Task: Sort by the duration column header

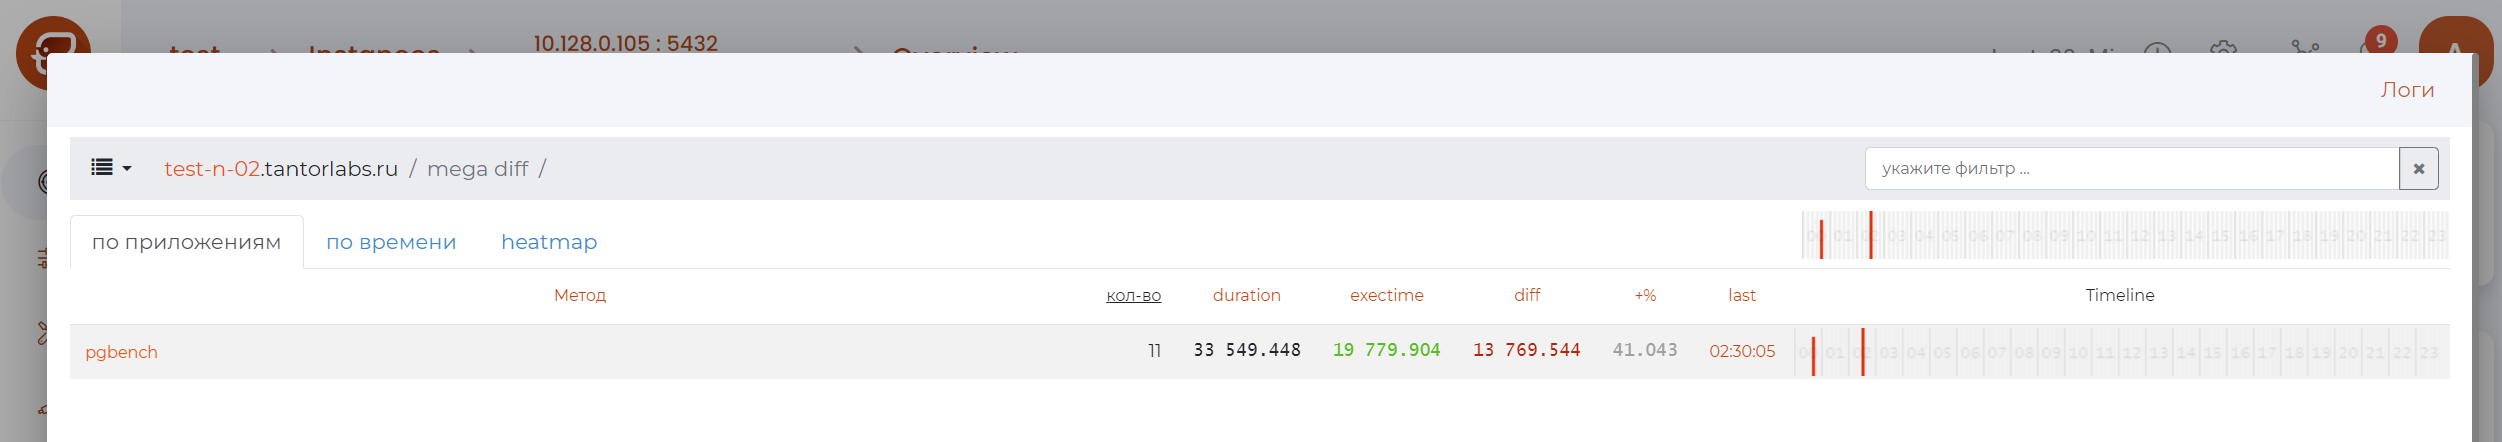Action: point(1246,296)
